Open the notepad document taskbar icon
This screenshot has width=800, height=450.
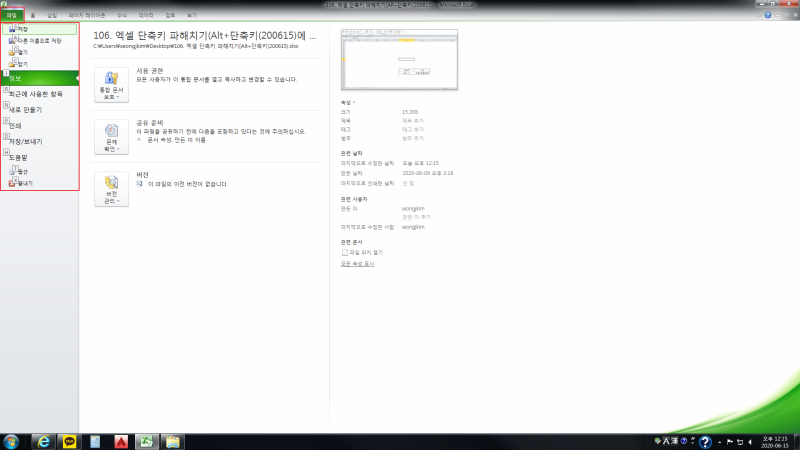click(x=95, y=442)
